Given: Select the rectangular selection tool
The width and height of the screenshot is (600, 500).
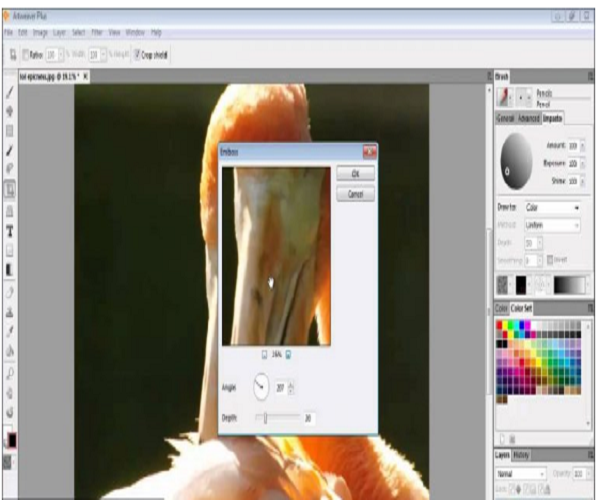Looking at the screenshot, I should pyautogui.click(x=10, y=131).
